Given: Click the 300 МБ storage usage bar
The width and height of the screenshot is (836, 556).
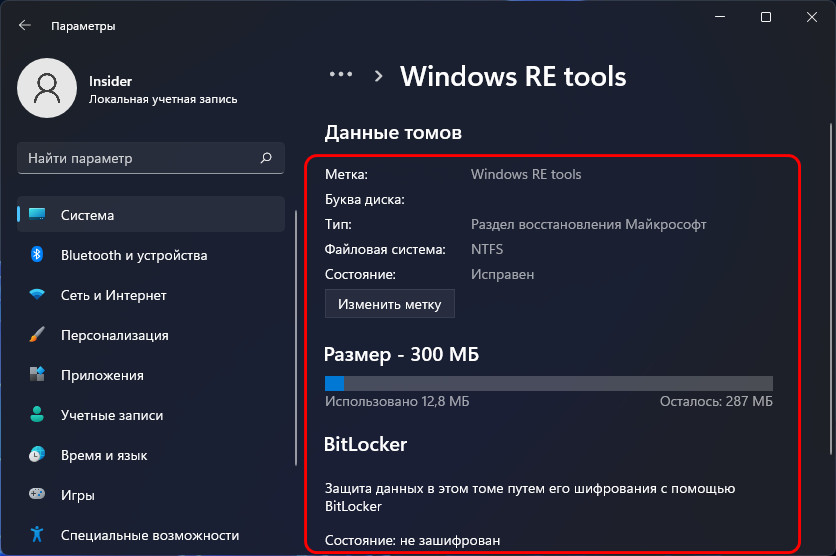Looking at the screenshot, I should pos(549,383).
